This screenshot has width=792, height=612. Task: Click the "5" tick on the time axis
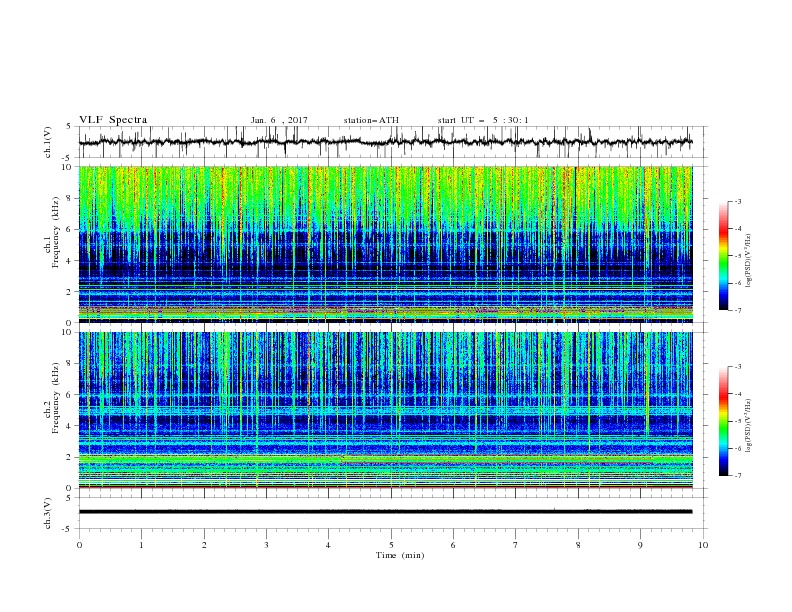coord(391,545)
